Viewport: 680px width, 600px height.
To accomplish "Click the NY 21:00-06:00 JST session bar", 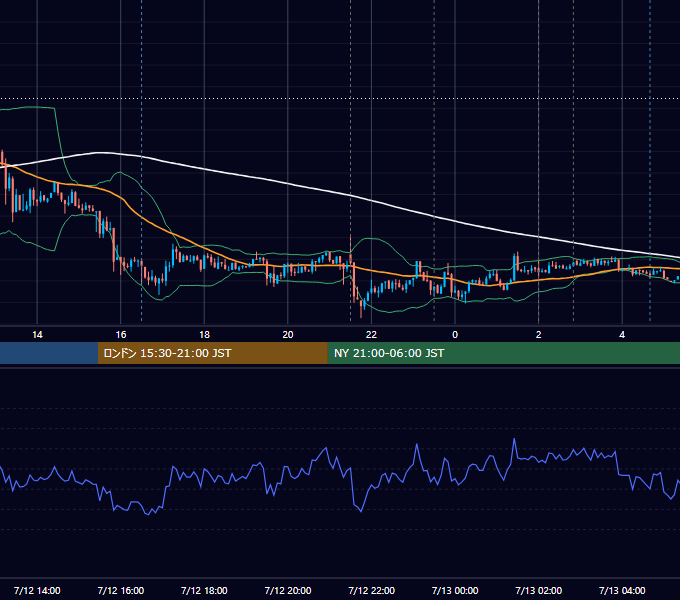I will coord(503,353).
